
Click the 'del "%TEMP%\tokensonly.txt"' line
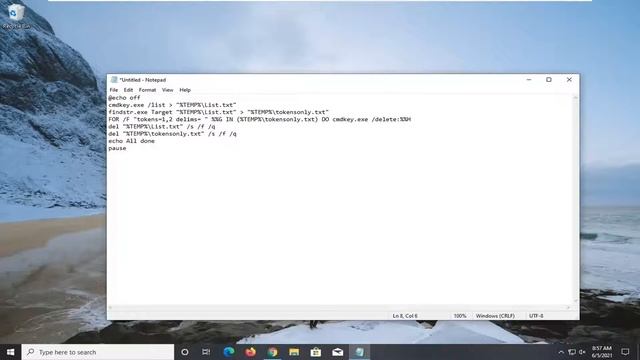tap(172, 133)
